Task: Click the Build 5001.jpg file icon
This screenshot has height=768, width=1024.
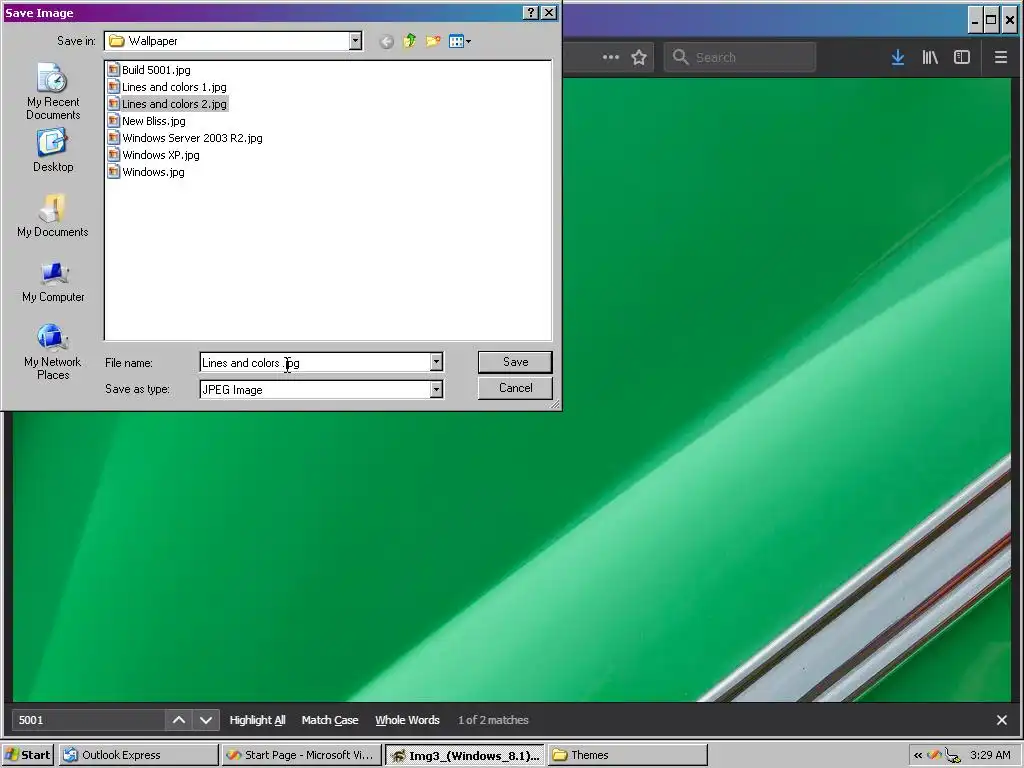Action: (x=114, y=70)
